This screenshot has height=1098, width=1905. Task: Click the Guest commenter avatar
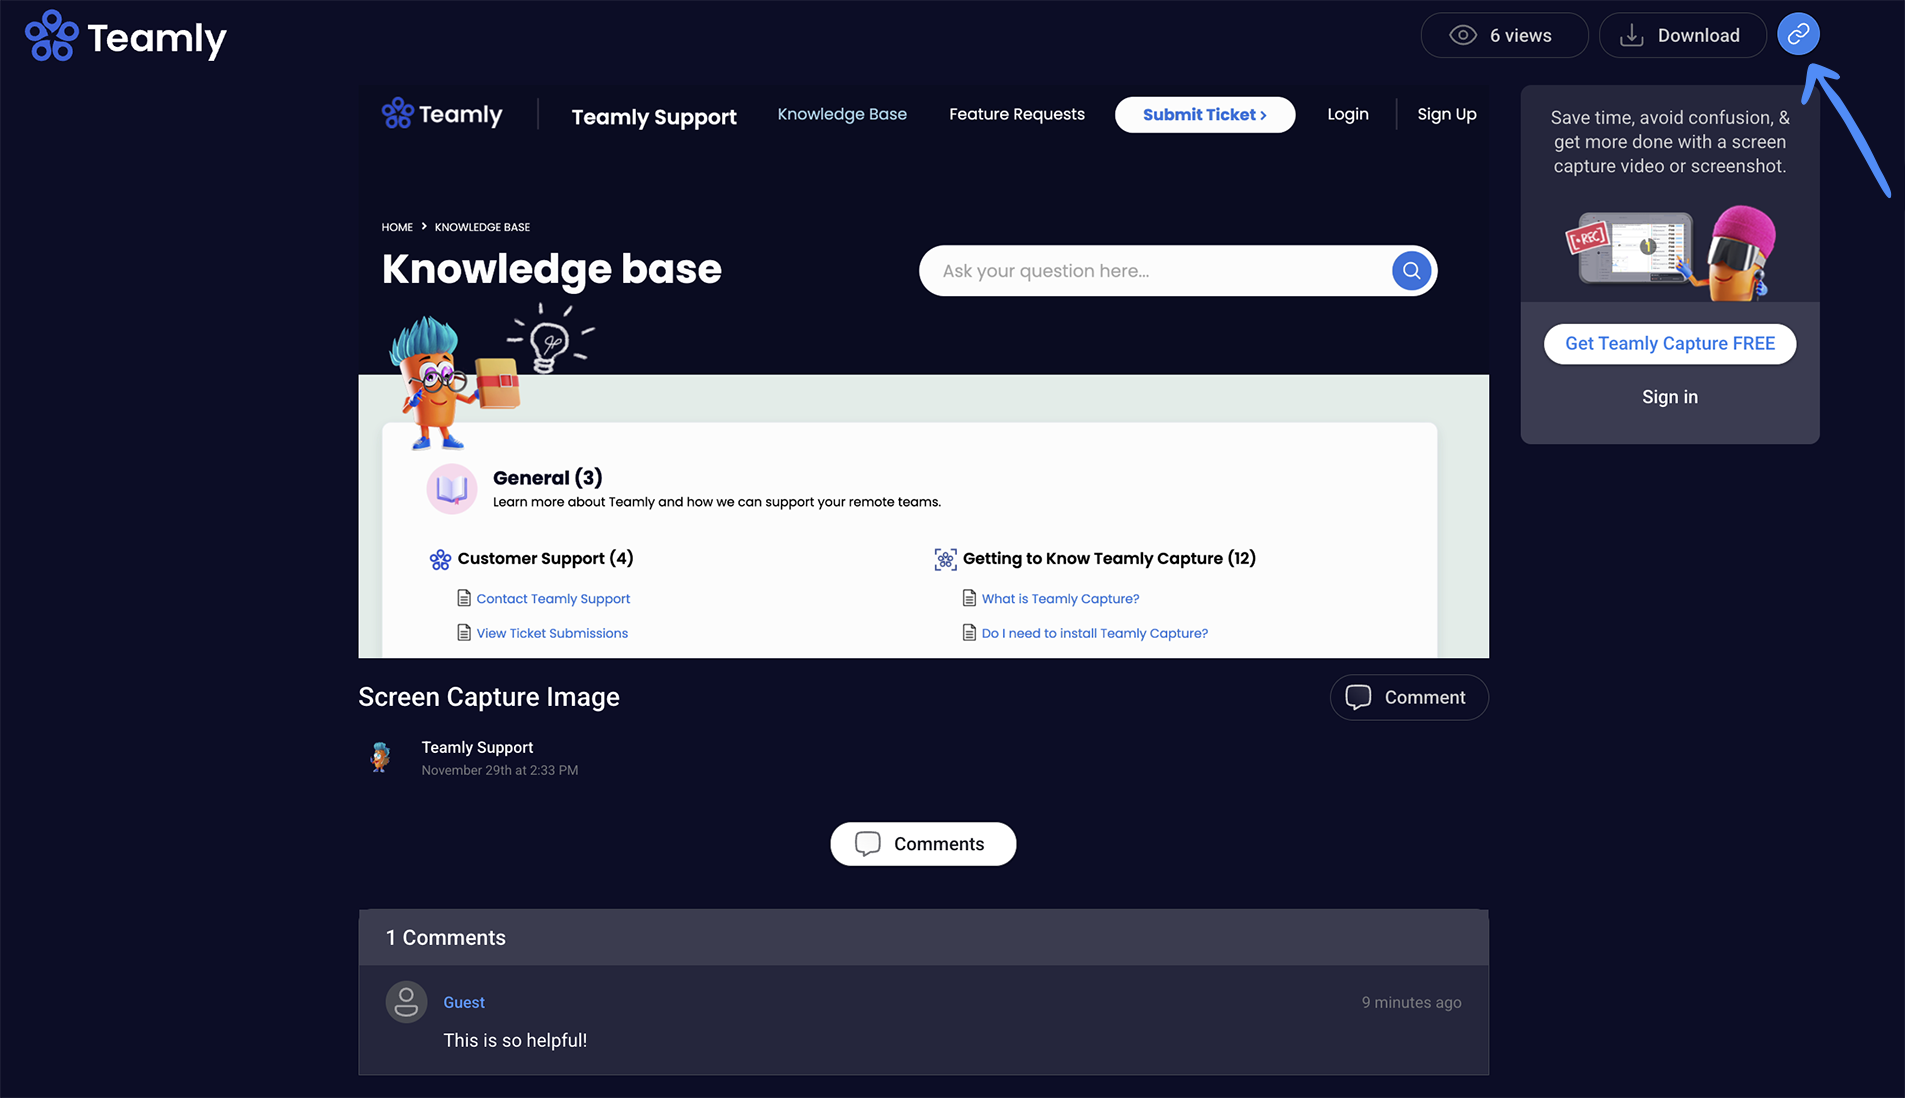pyautogui.click(x=406, y=1001)
